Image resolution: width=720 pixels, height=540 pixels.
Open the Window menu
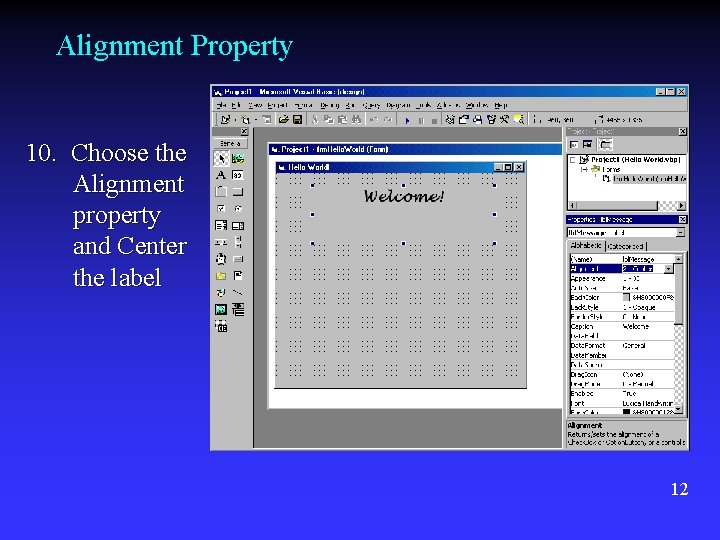[x=476, y=105]
